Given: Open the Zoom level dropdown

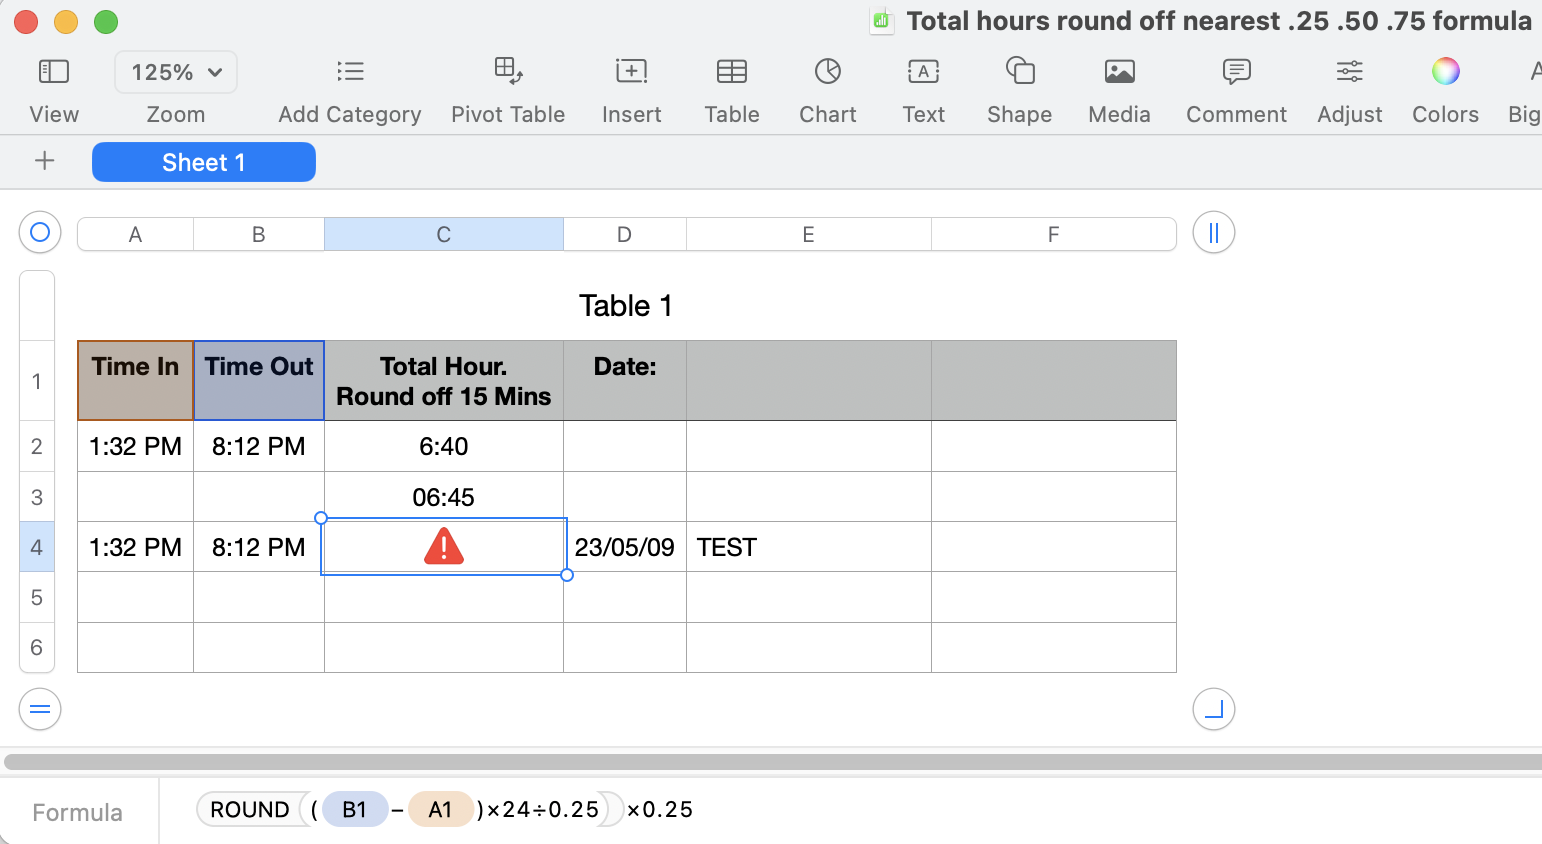Looking at the screenshot, I should pos(176,72).
